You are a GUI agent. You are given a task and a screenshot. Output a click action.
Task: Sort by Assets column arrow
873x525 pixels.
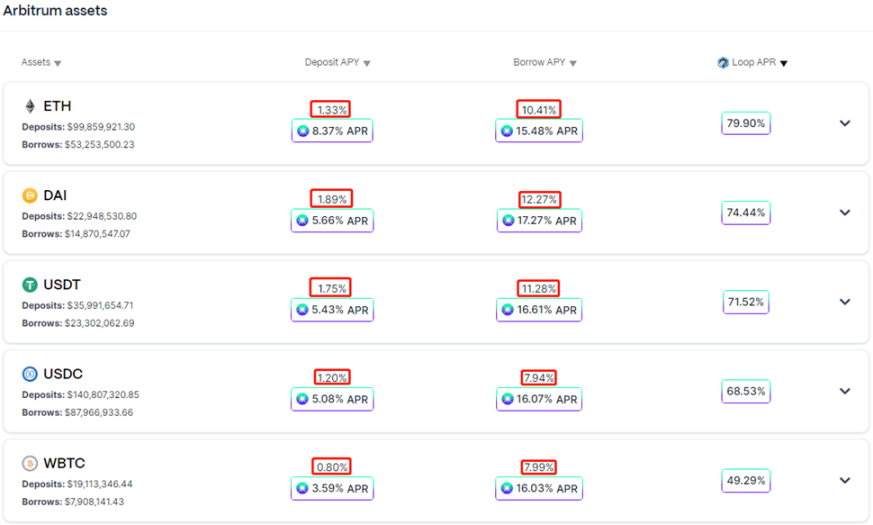pos(58,63)
